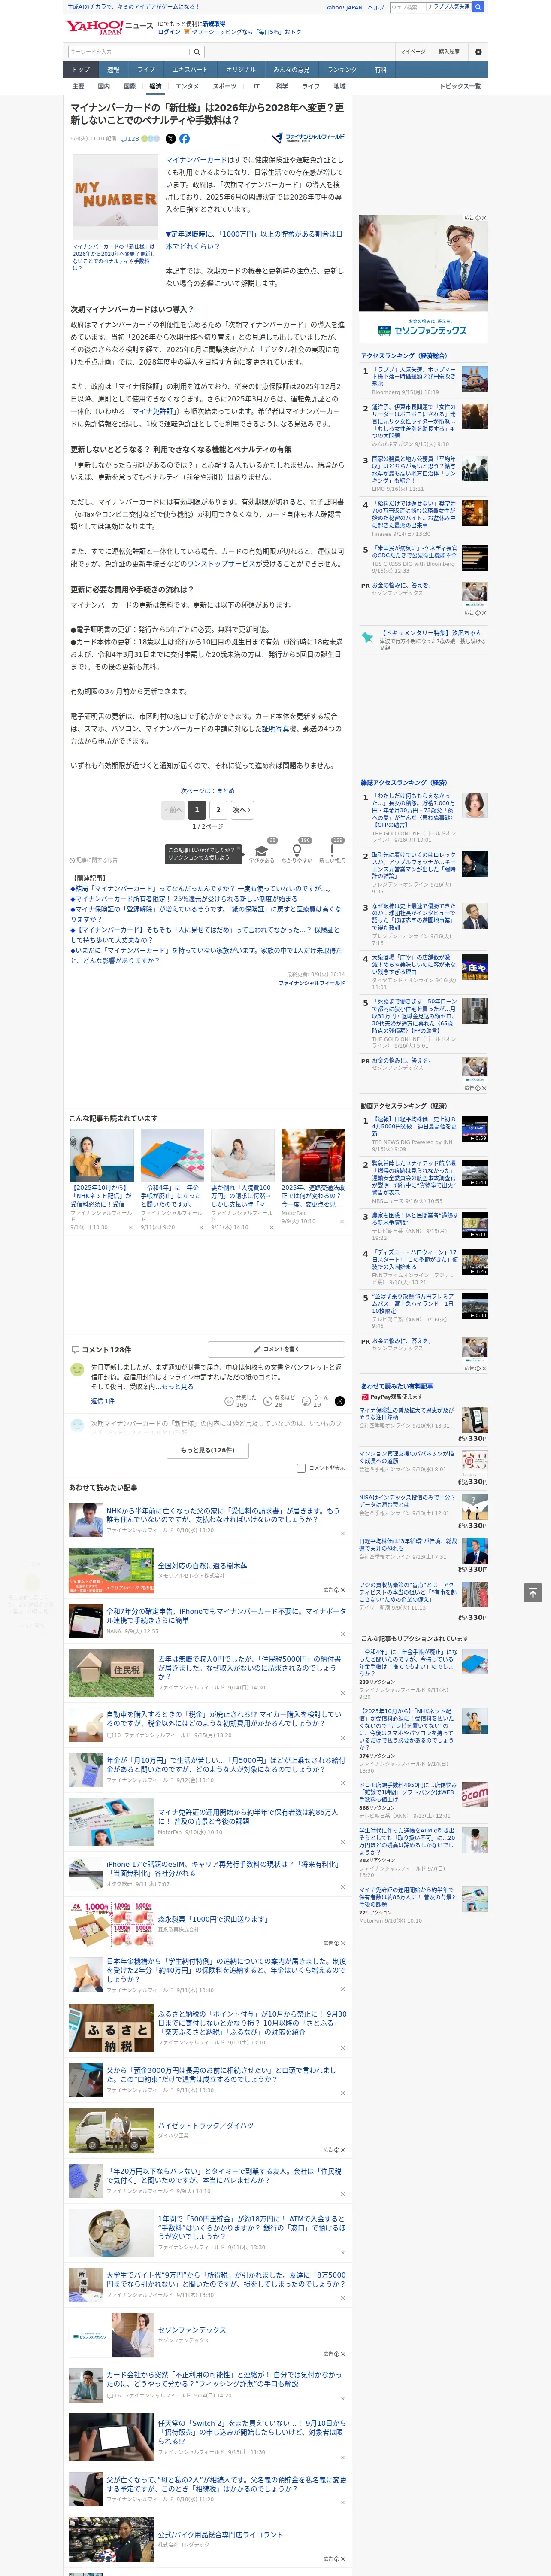Open the トップ navigation tab
The width and height of the screenshot is (551, 2576).
pos(81,70)
